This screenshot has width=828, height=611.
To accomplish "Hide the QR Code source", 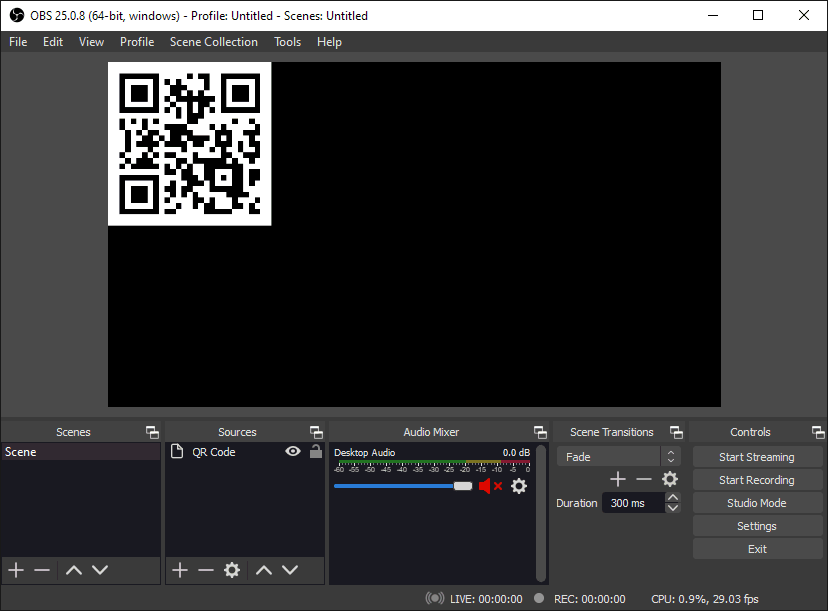I will (x=293, y=452).
